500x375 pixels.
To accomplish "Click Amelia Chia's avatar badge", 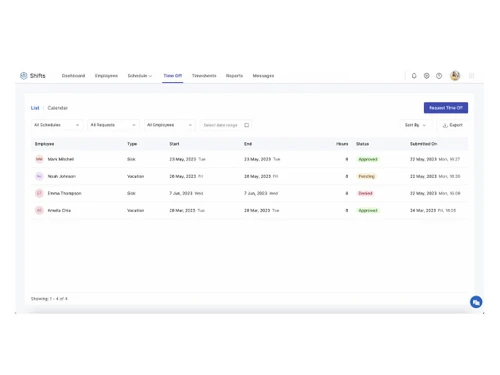I will (39, 210).
